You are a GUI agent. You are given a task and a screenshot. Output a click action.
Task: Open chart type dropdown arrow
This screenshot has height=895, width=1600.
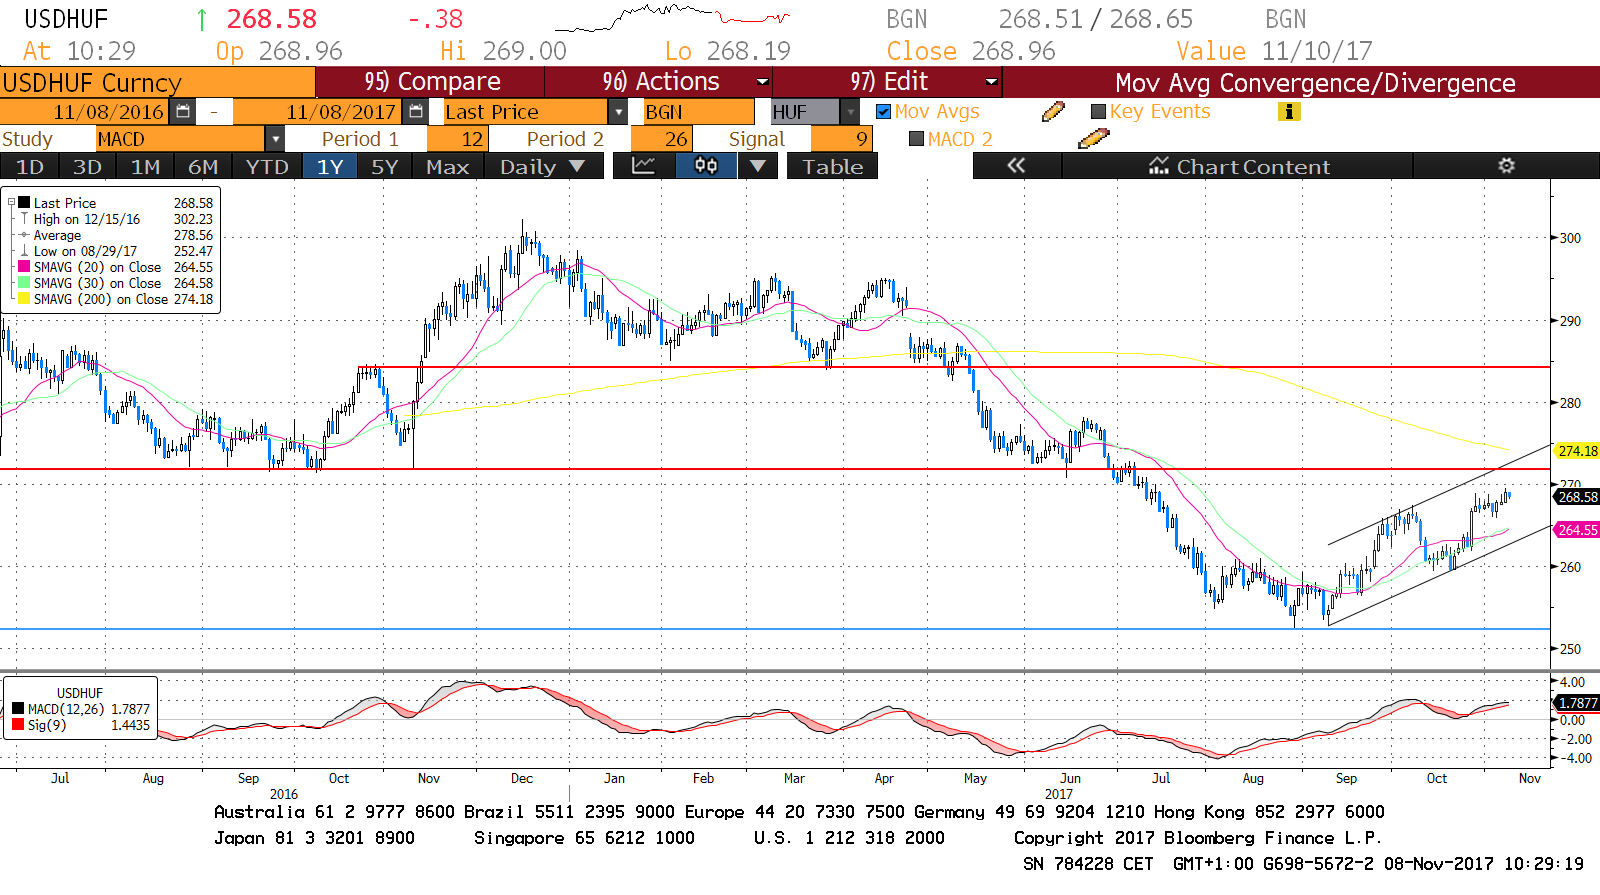point(758,166)
